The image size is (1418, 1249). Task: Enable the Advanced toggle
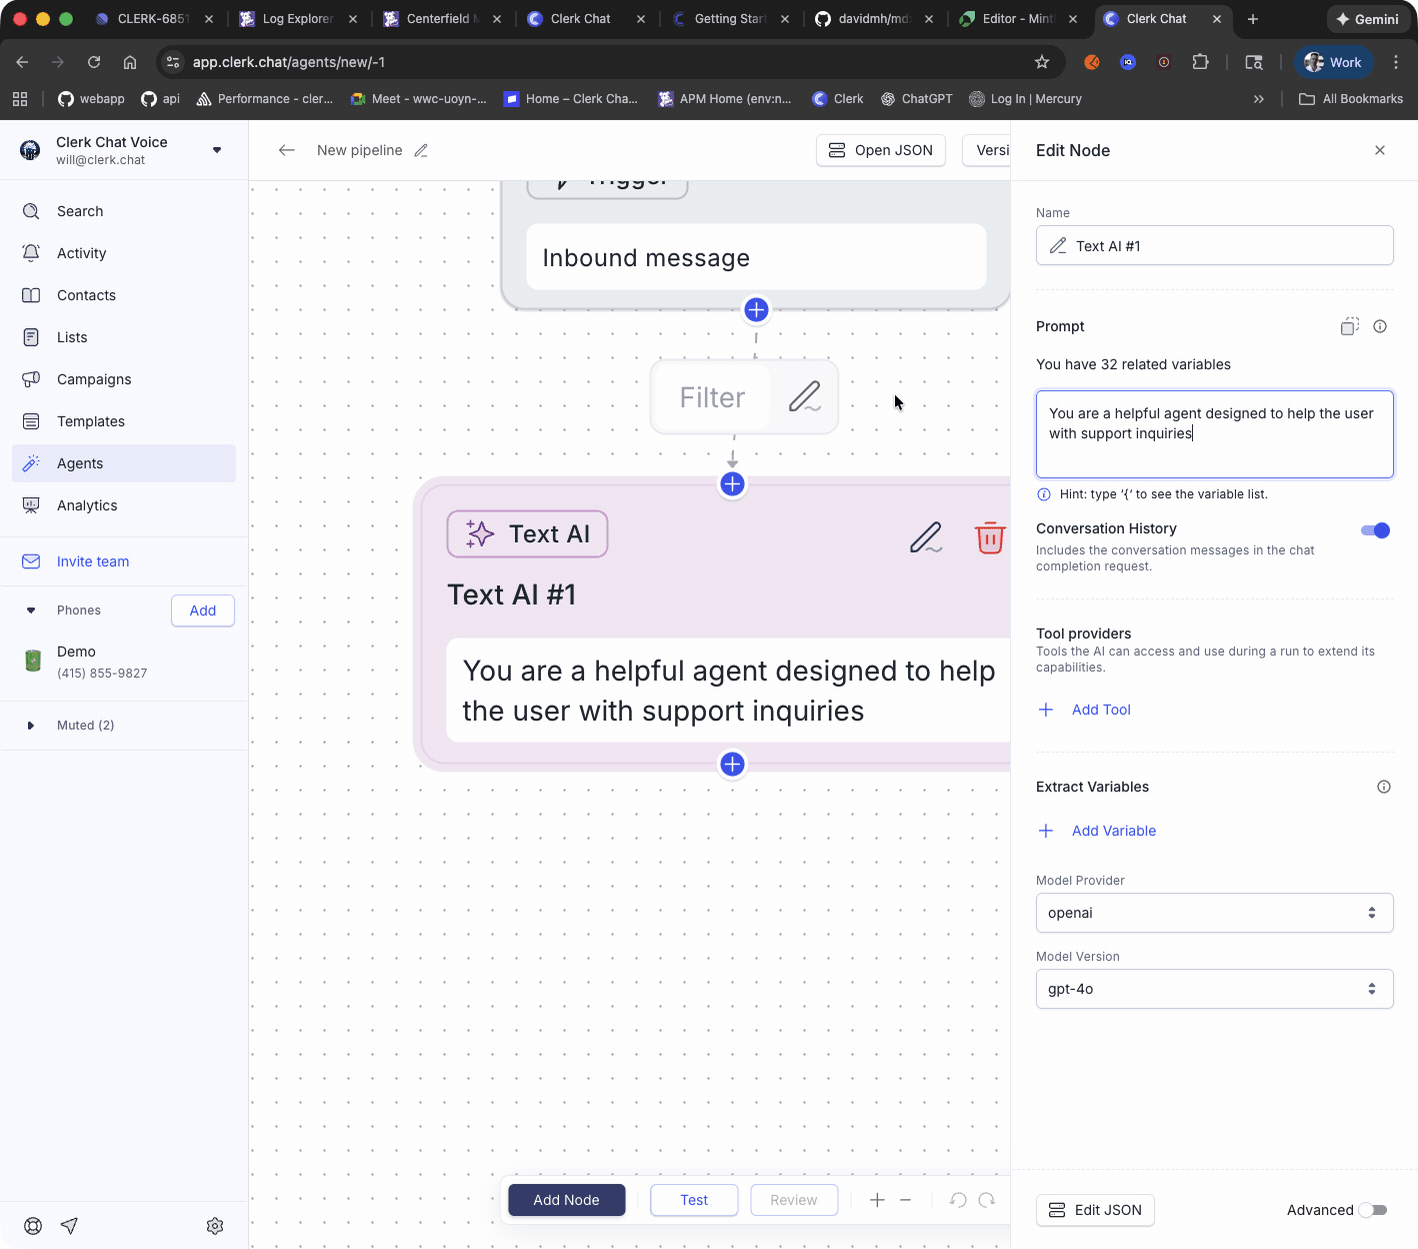tap(1373, 1210)
